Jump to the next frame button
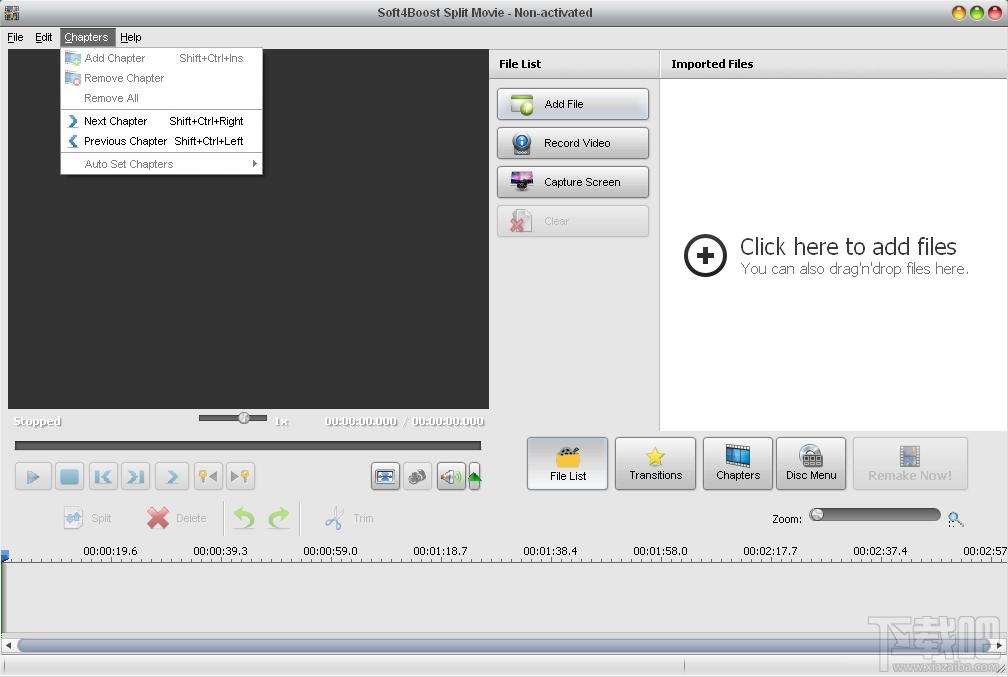1008x677 pixels. click(136, 476)
